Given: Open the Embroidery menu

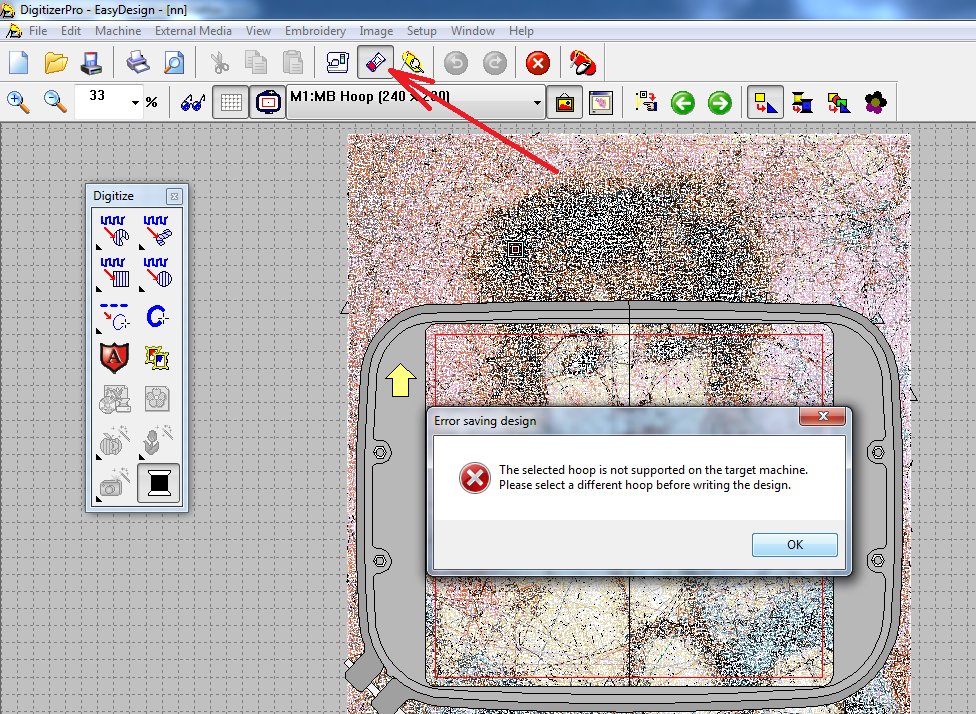Looking at the screenshot, I should [316, 31].
